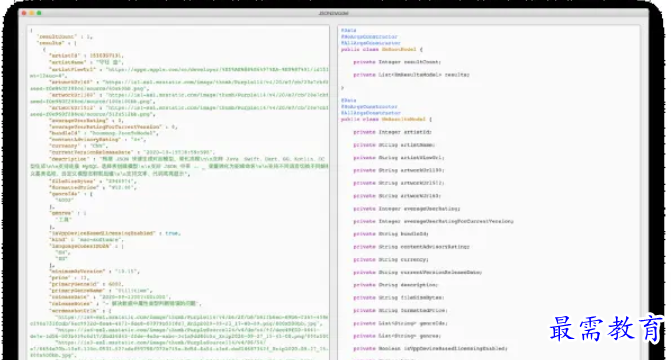This screenshot has width=671, height=360.
Task: Click "private String bundleId;" code line
Action: pyautogui.click(x=391, y=234)
